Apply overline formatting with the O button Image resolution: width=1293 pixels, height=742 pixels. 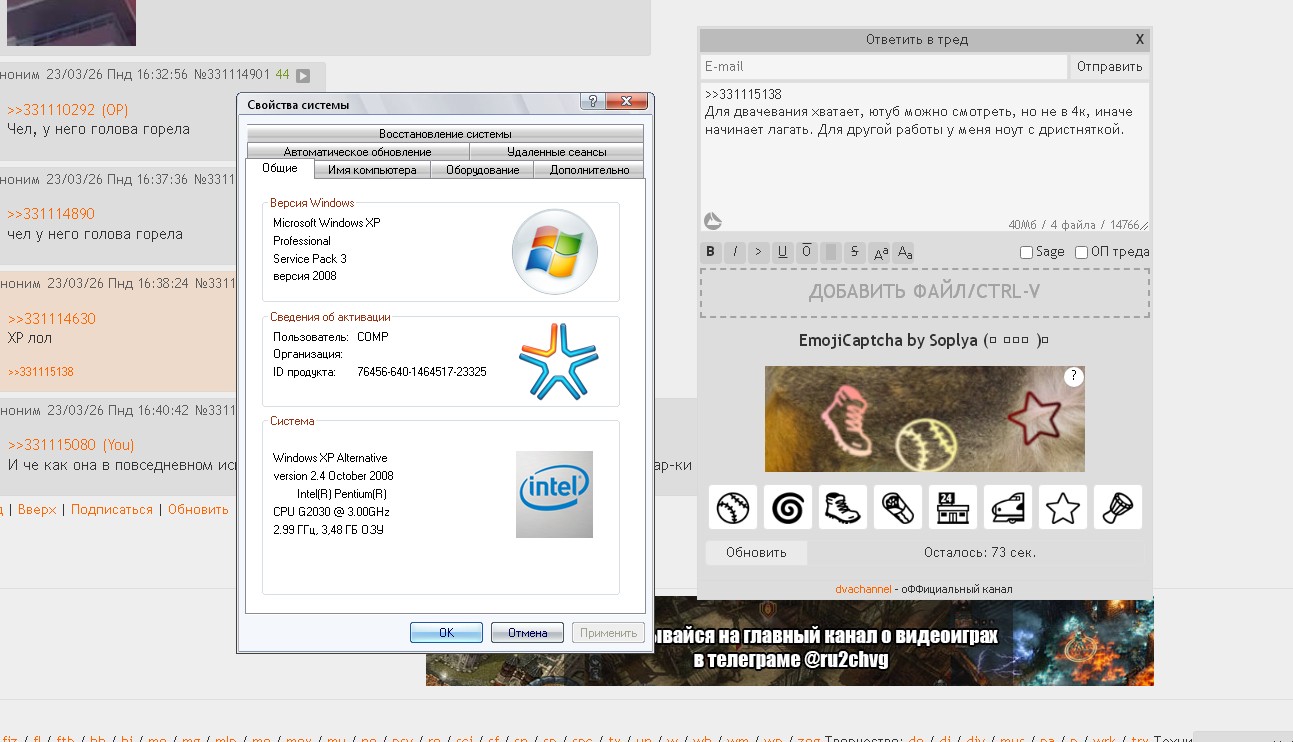coord(807,252)
